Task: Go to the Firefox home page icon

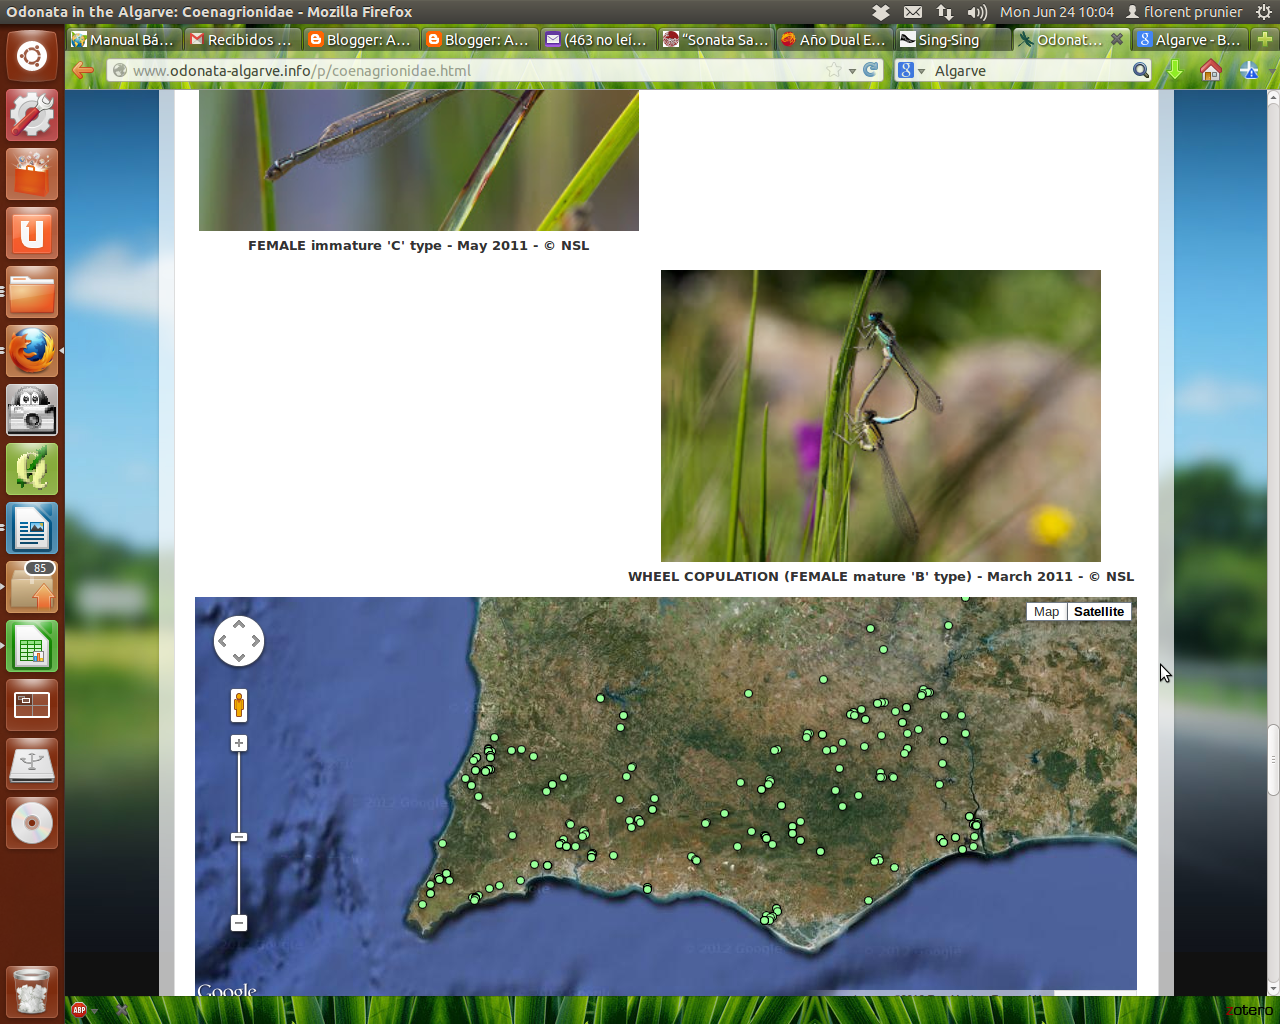Action: pyautogui.click(x=1211, y=70)
